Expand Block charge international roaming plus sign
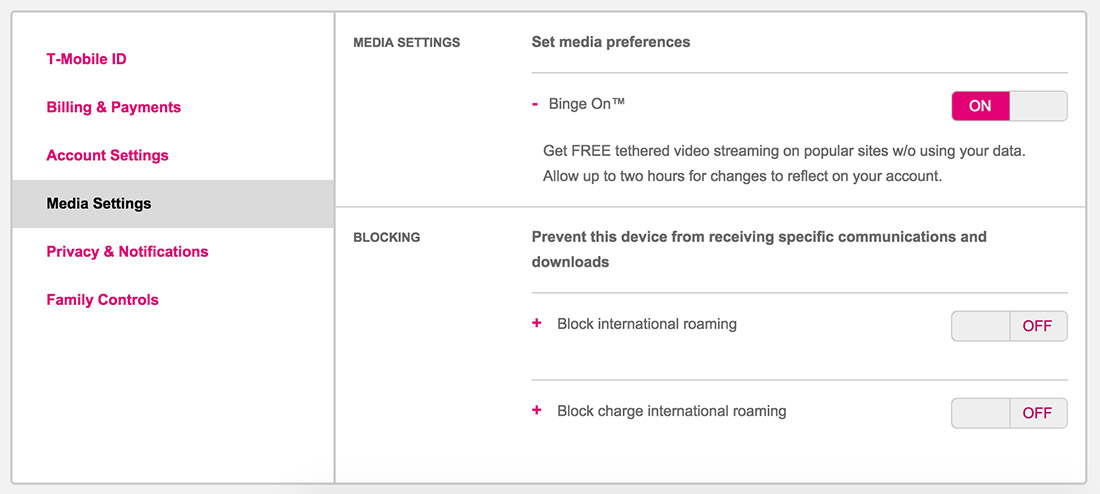The width and height of the screenshot is (1100, 494). 537,410
